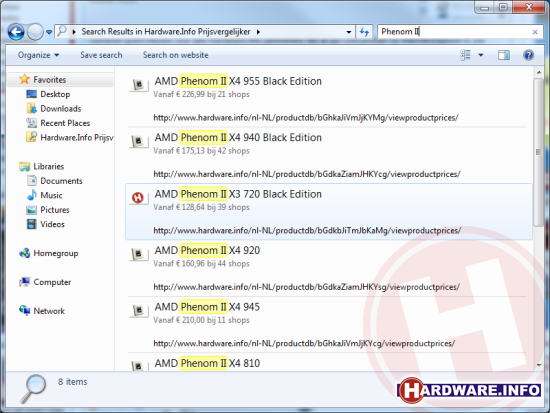The height and width of the screenshot is (413, 550).
Task: Open the Help question mark icon
Action: tap(528, 55)
